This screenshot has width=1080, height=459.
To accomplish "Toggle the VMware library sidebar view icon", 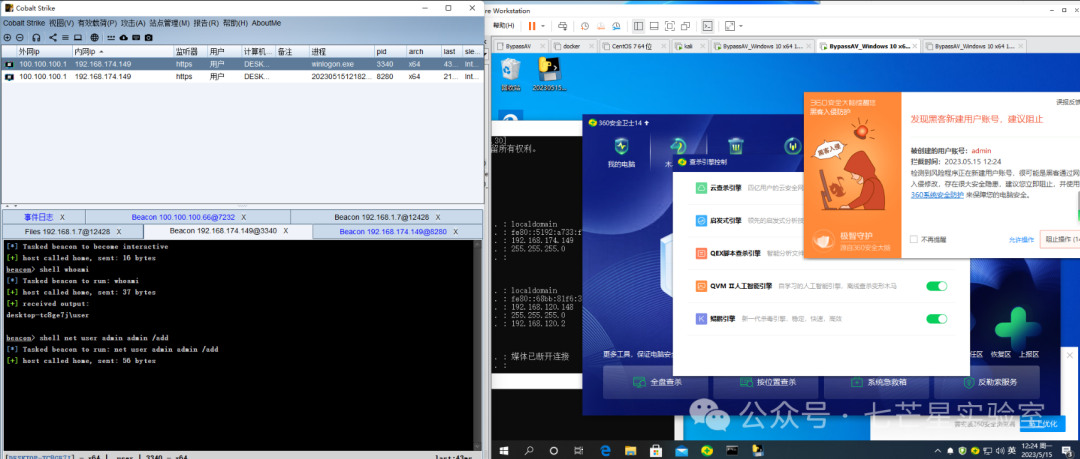I will 638,26.
